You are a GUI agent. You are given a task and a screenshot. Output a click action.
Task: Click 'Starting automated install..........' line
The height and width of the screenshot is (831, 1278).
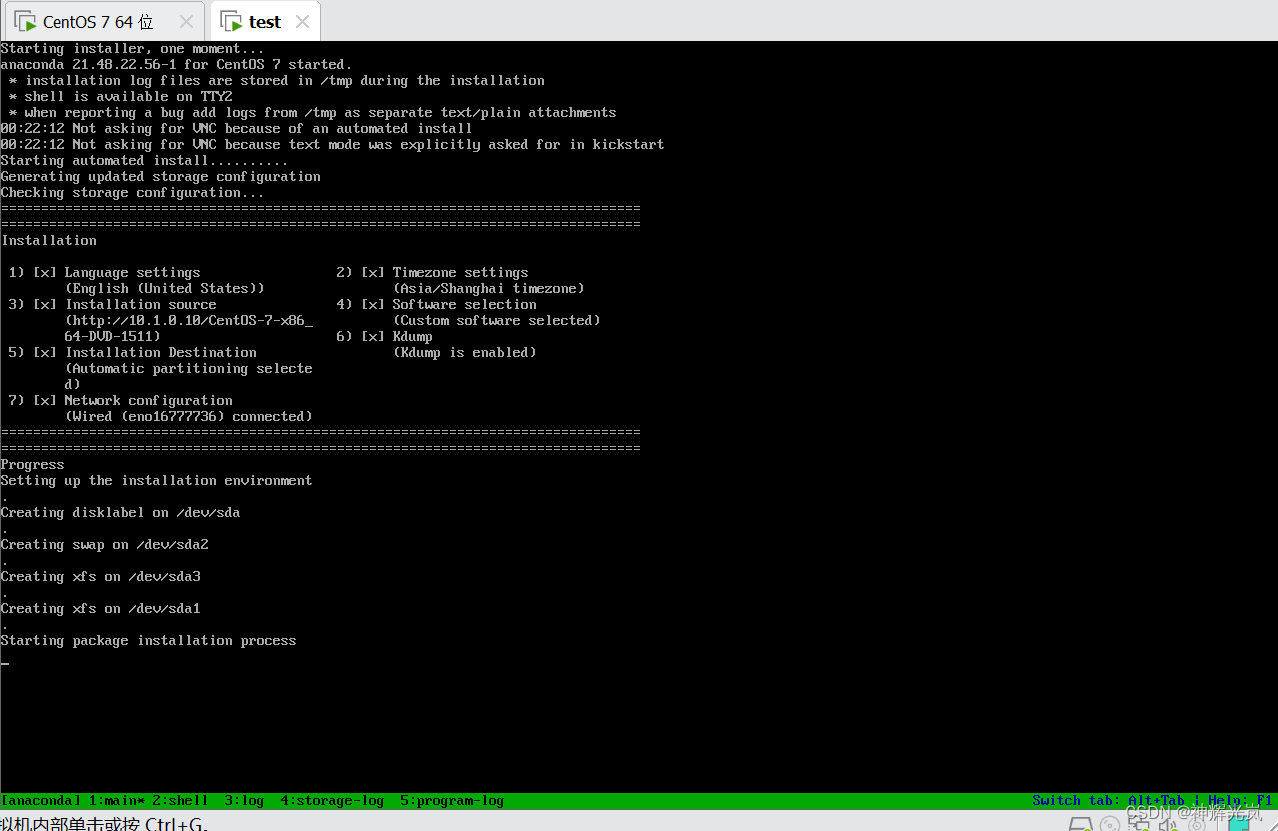pos(144,160)
